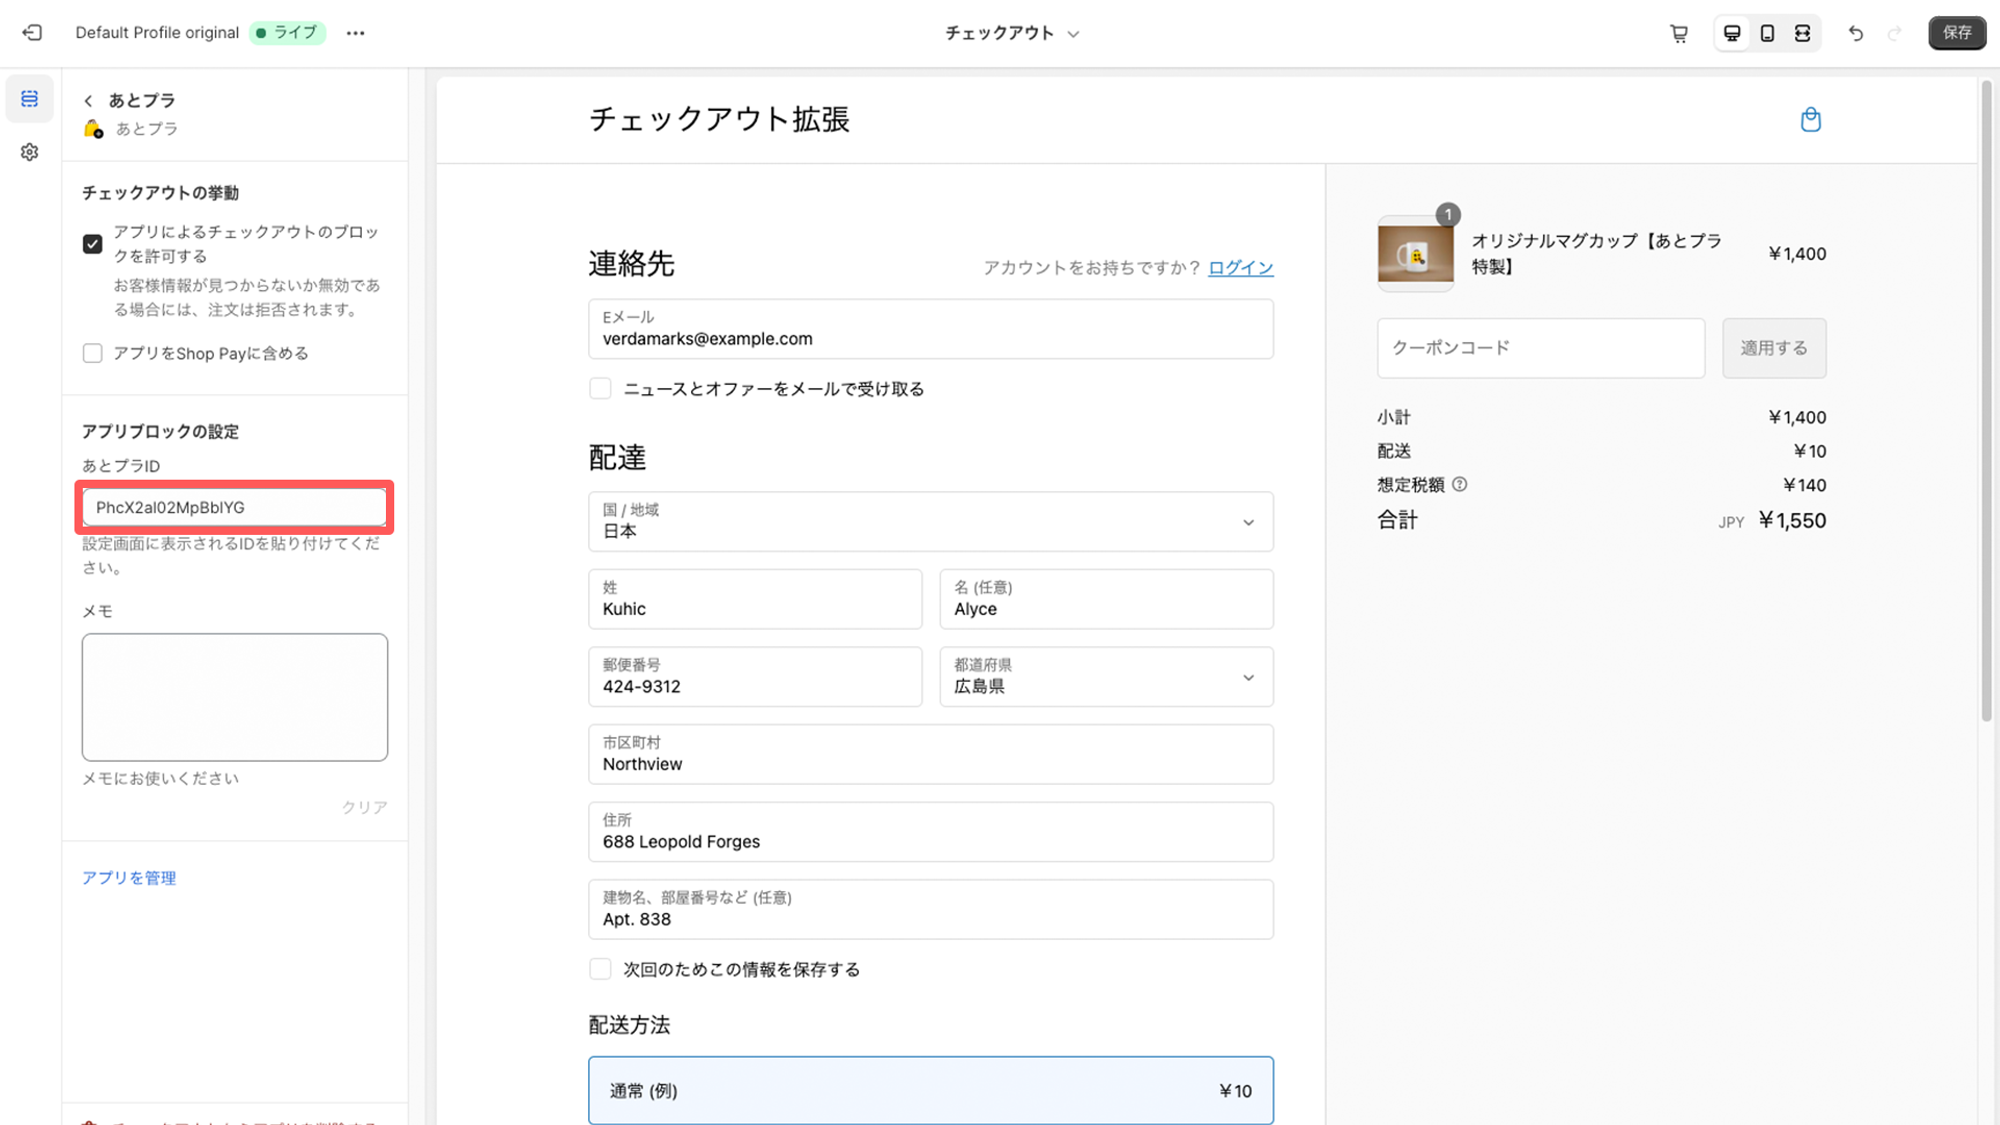Click the Eメール input field
Viewport: 2000px width, 1125px height.
pyautogui.click(x=931, y=329)
